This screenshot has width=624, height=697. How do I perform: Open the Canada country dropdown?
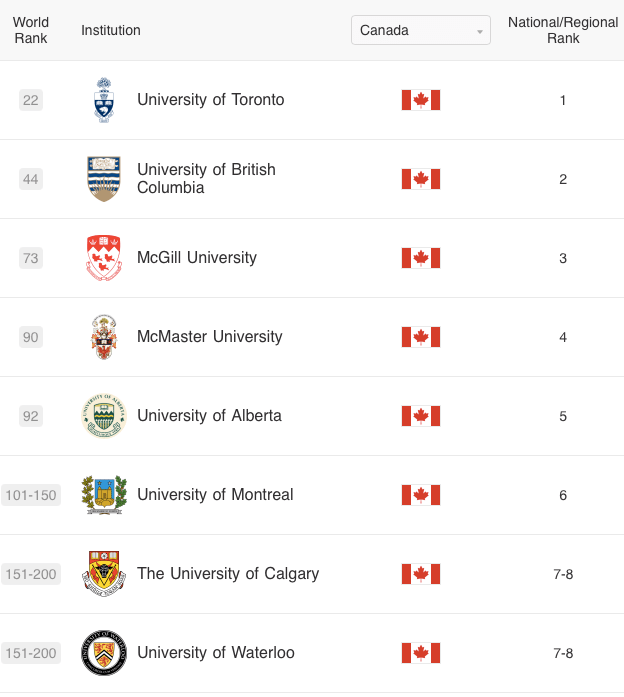[x=420, y=30]
